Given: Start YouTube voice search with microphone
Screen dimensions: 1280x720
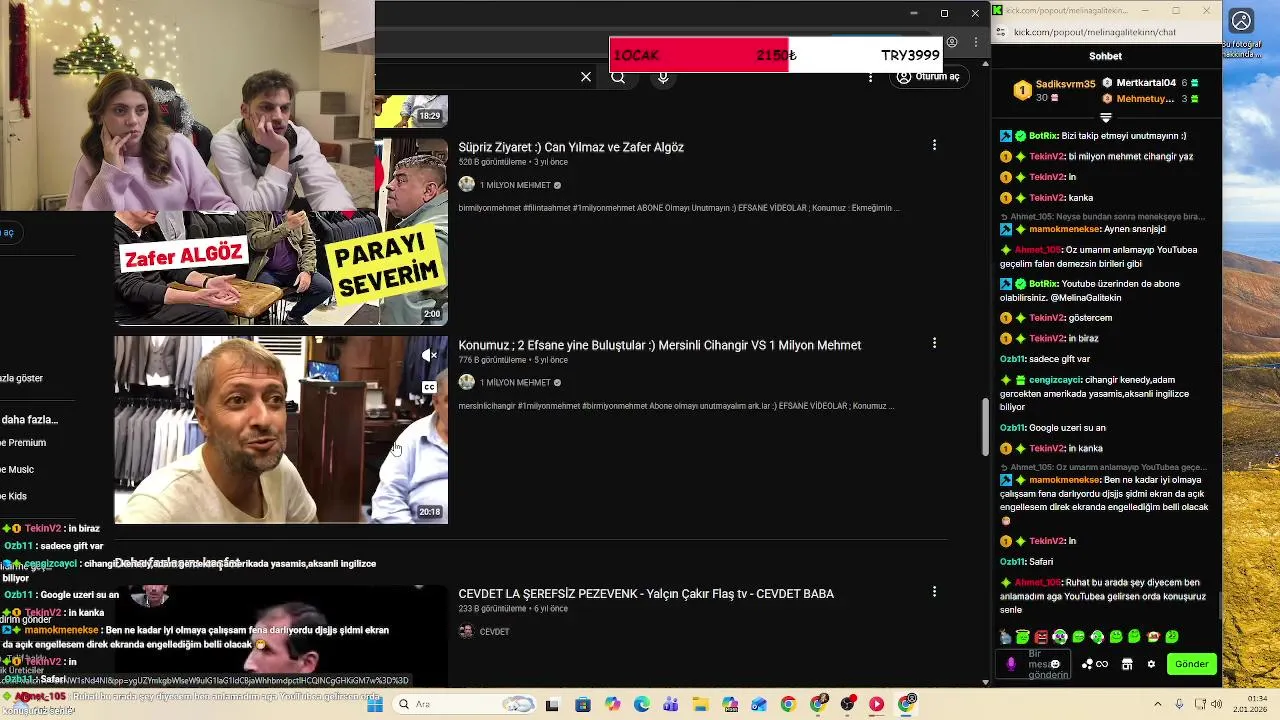Looking at the screenshot, I should [663, 77].
